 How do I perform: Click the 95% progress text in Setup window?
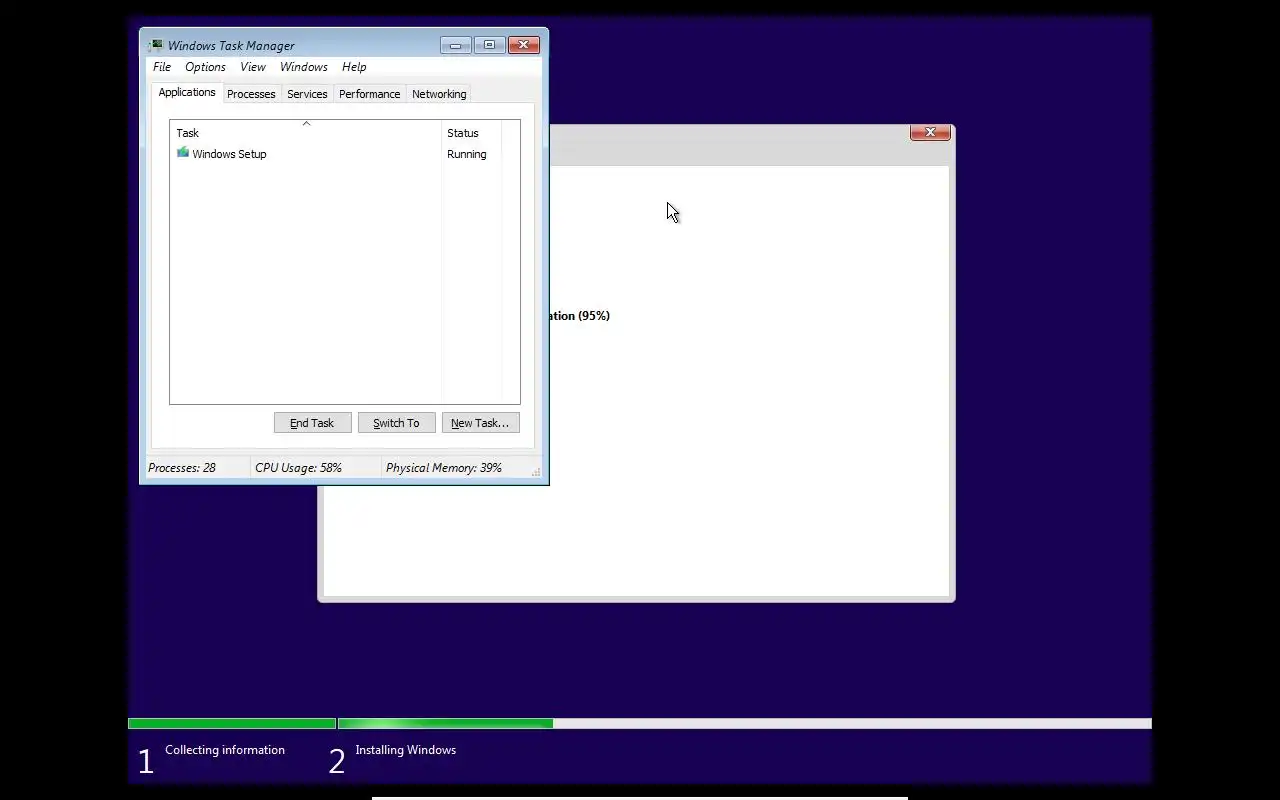click(x=579, y=316)
